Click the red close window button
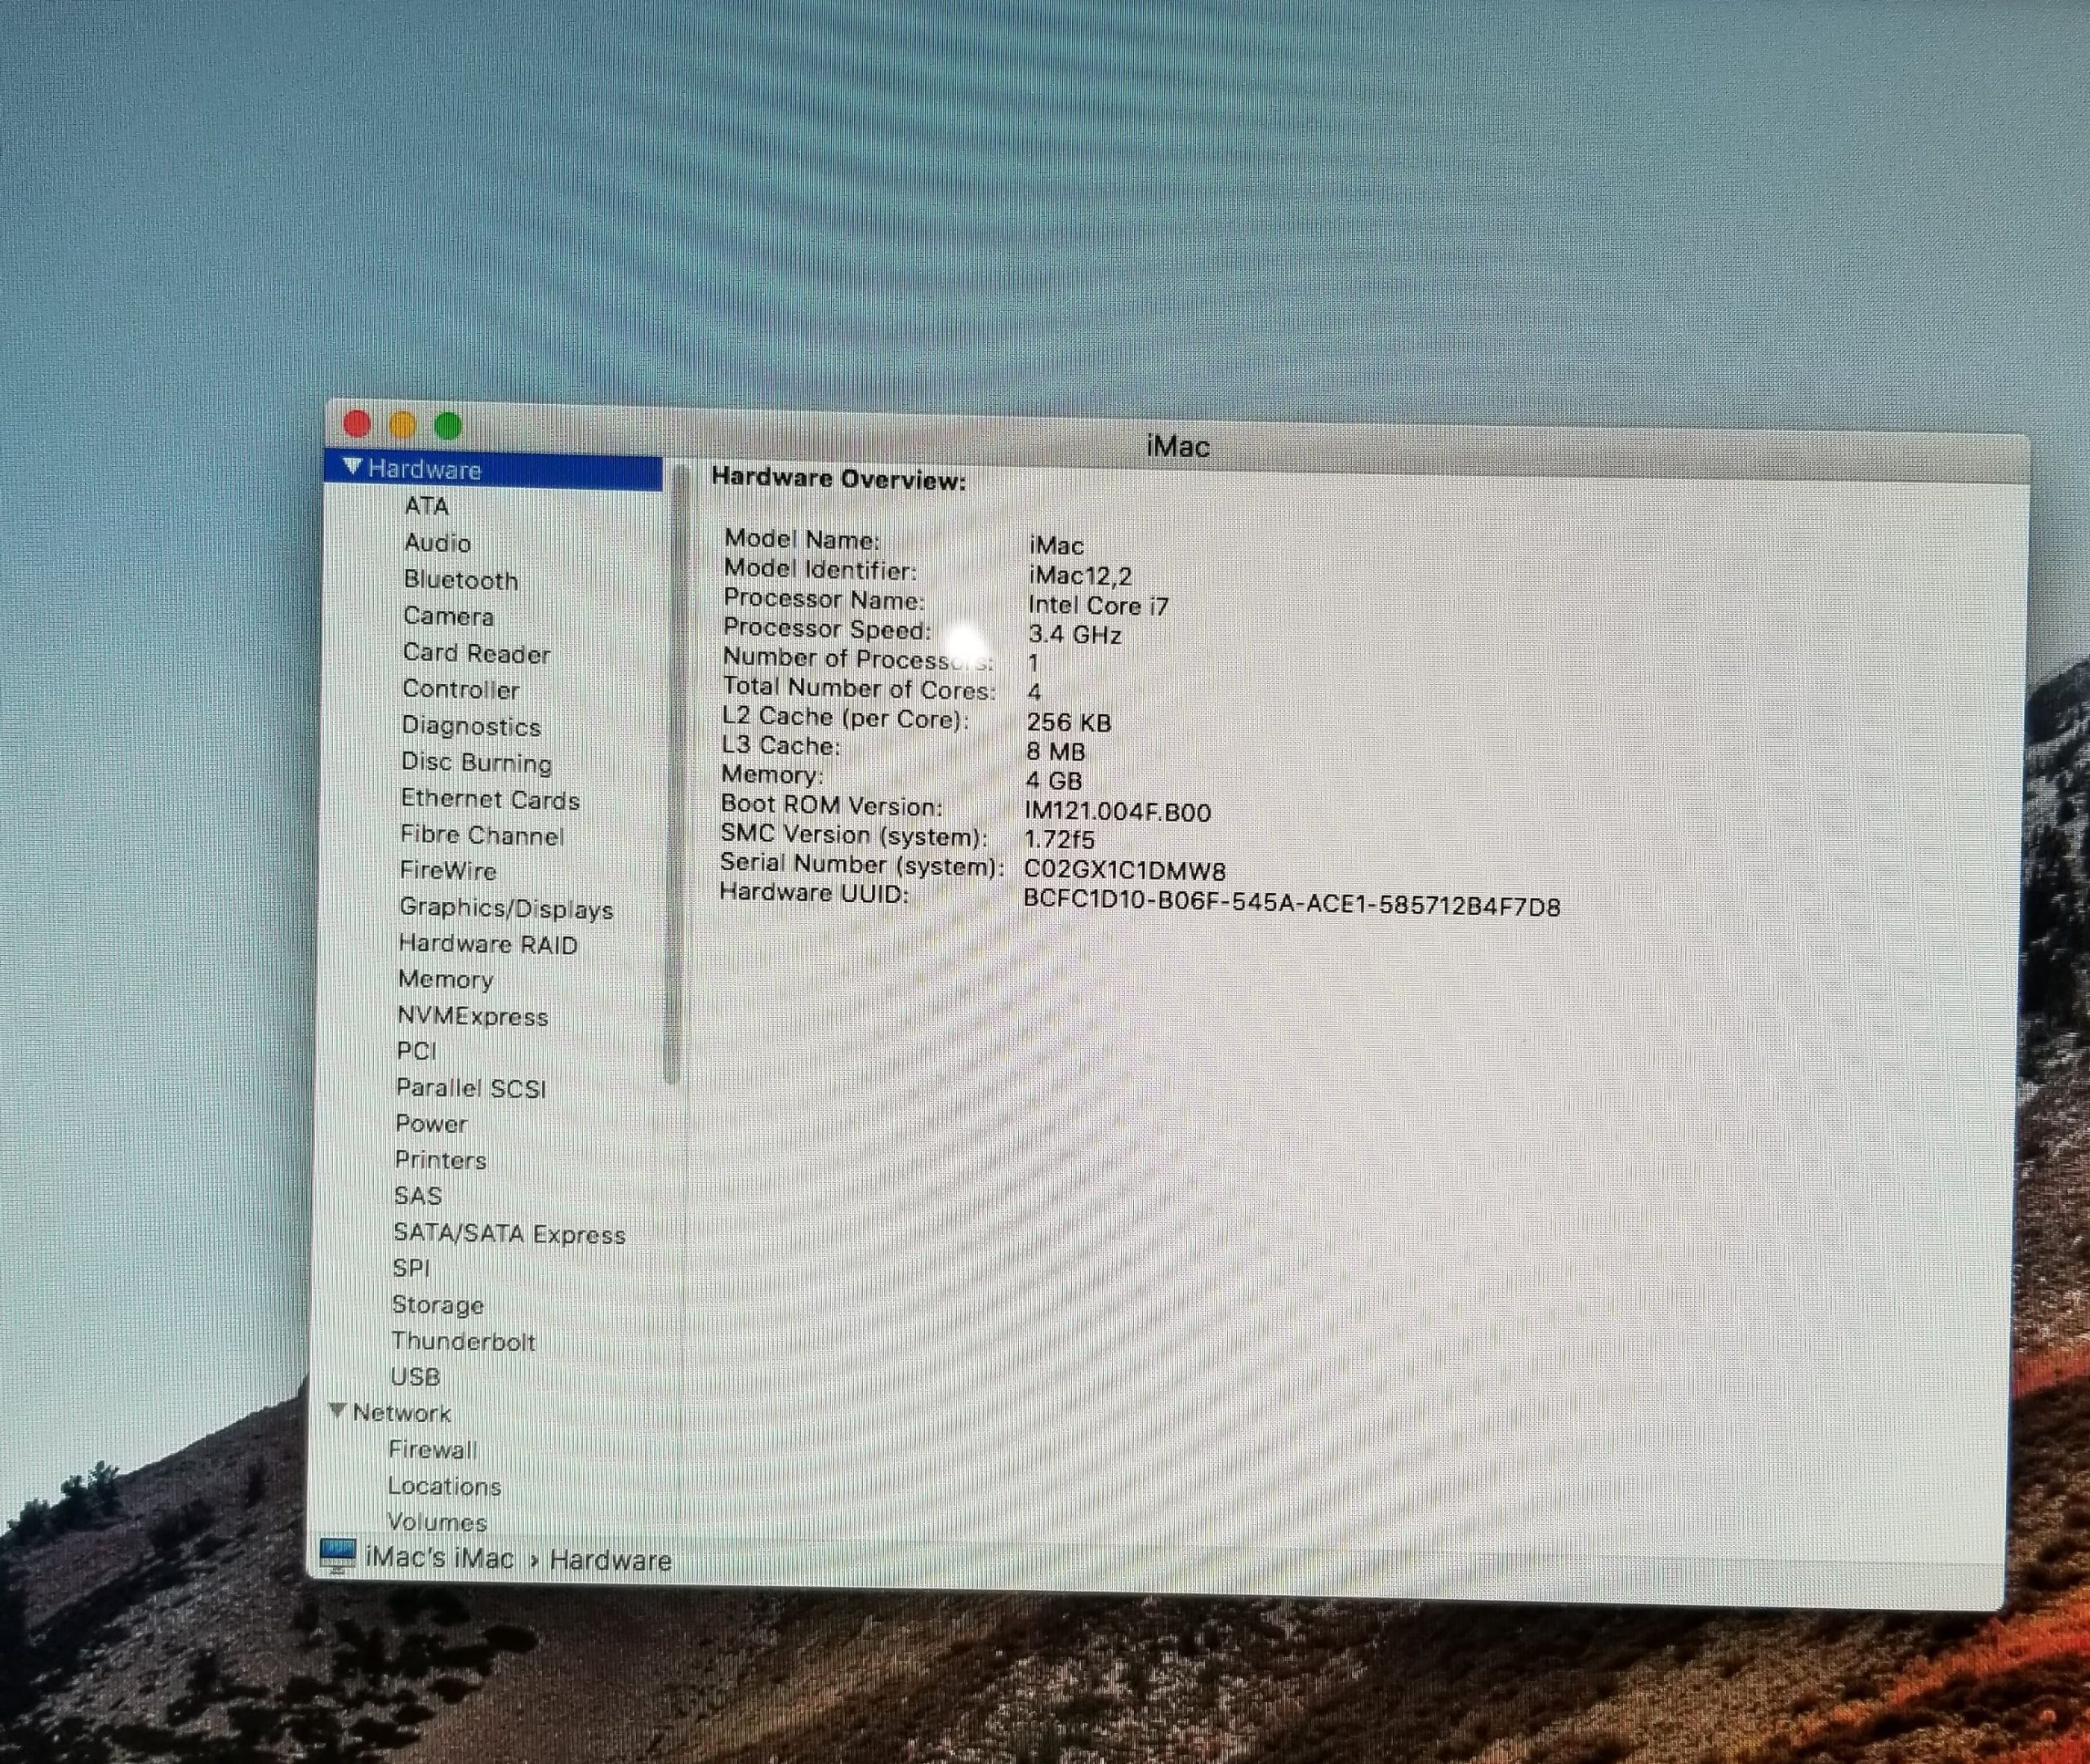 [x=357, y=424]
